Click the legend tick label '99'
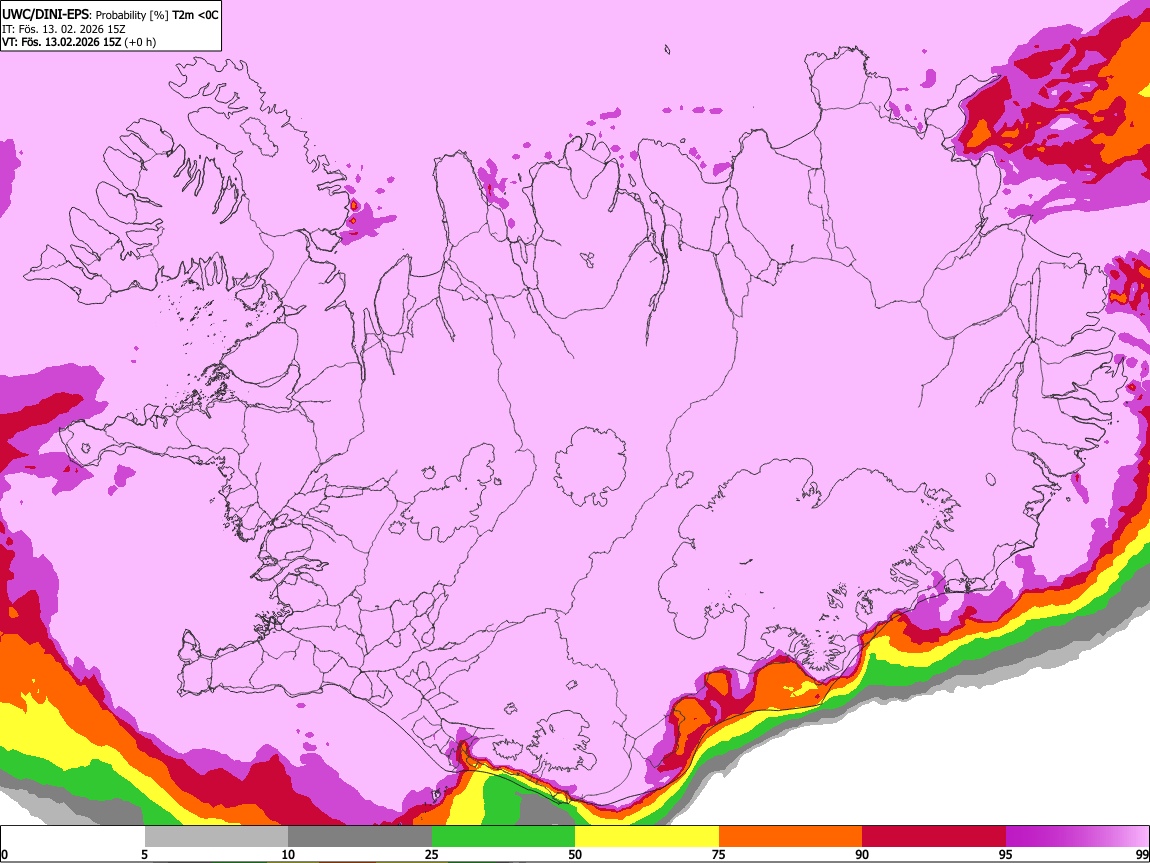This screenshot has height=863, width=1150. [1141, 854]
